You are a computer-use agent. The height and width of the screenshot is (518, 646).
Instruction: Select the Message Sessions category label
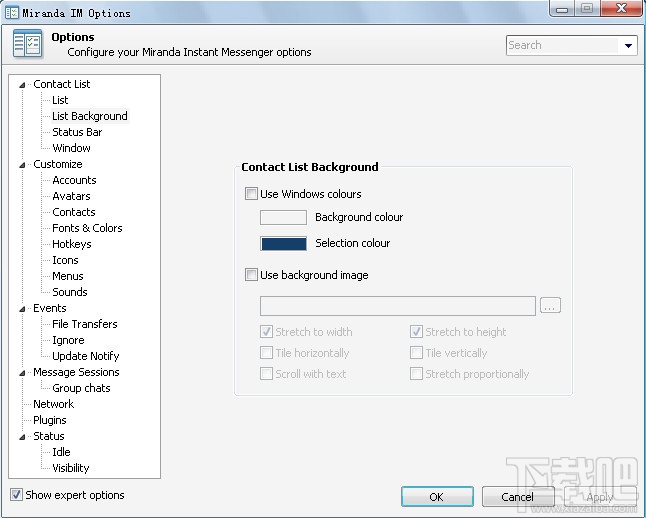(x=76, y=372)
